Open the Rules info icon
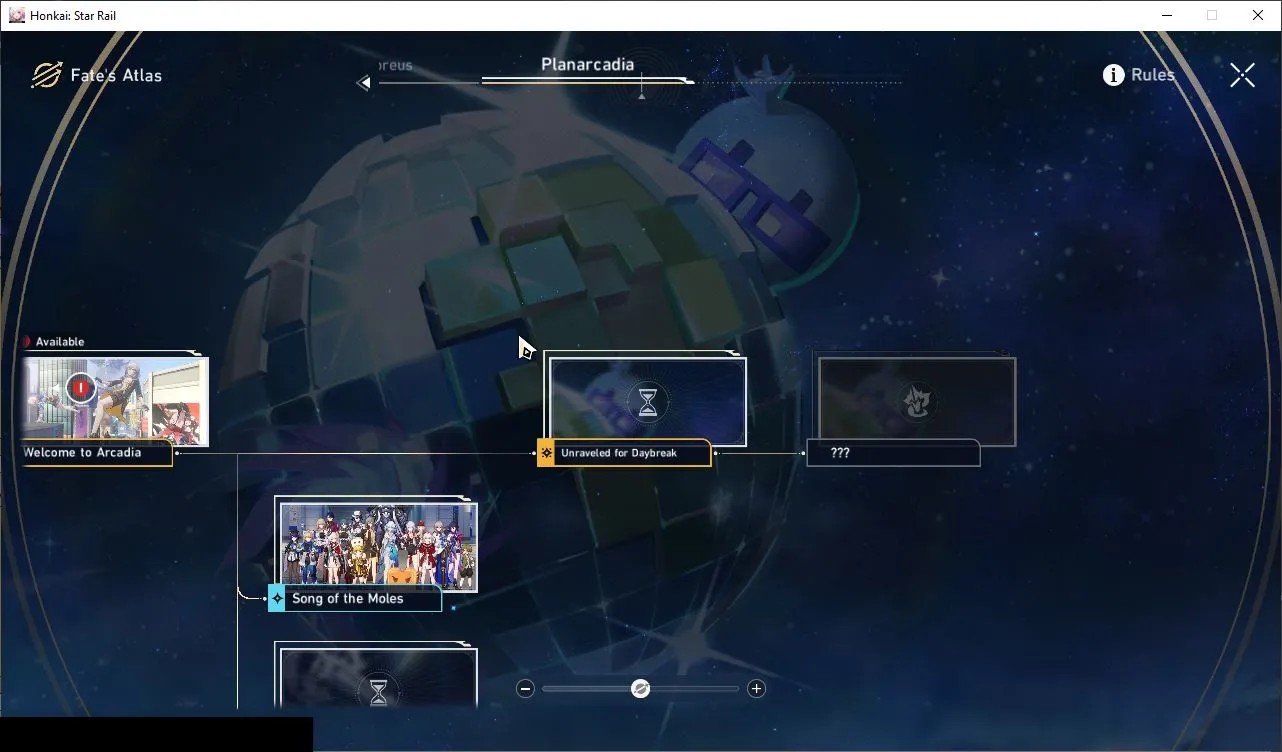This screenshot has width=1282, height=752. click(1113, 75)
